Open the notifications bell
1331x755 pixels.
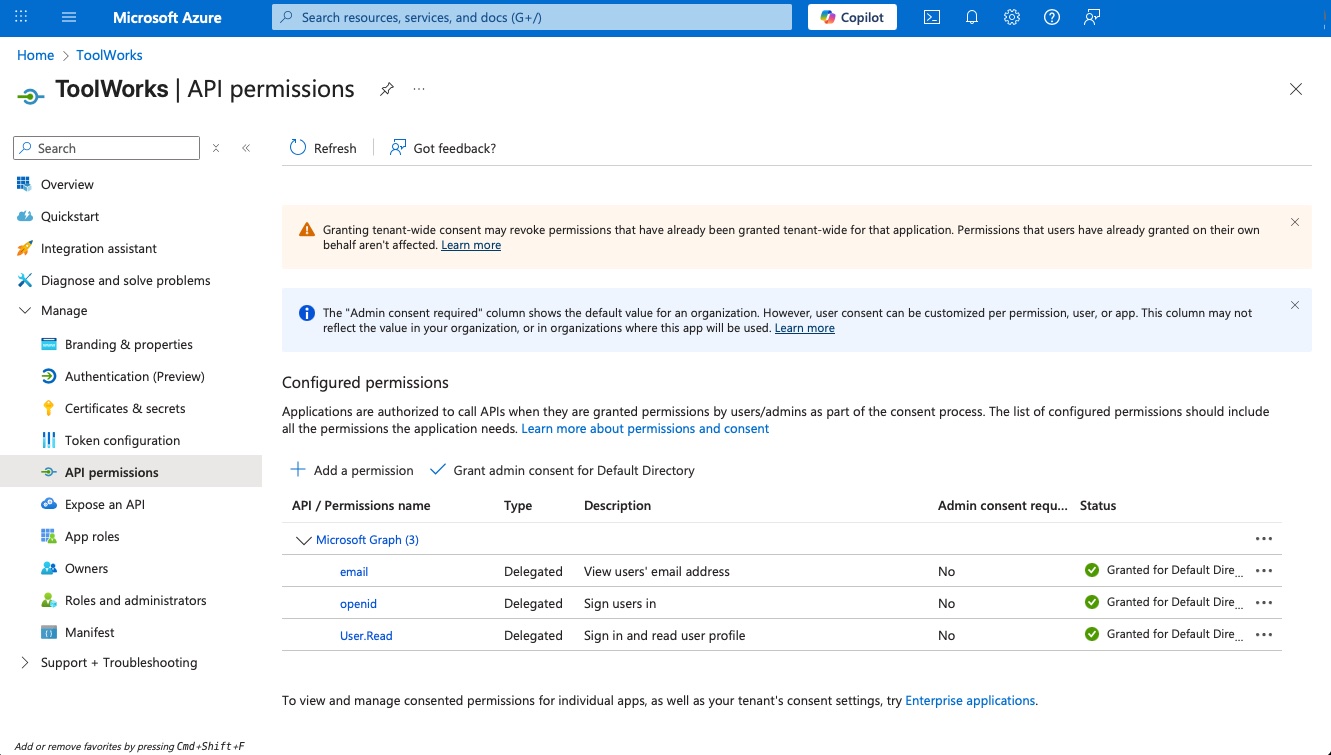[971, 17]
